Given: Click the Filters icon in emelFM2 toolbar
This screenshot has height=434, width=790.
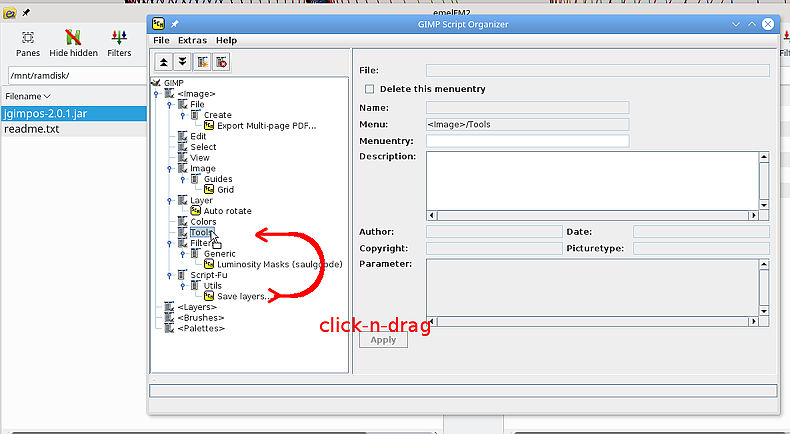Looking at the screenshot, I should tap(119, 37).
